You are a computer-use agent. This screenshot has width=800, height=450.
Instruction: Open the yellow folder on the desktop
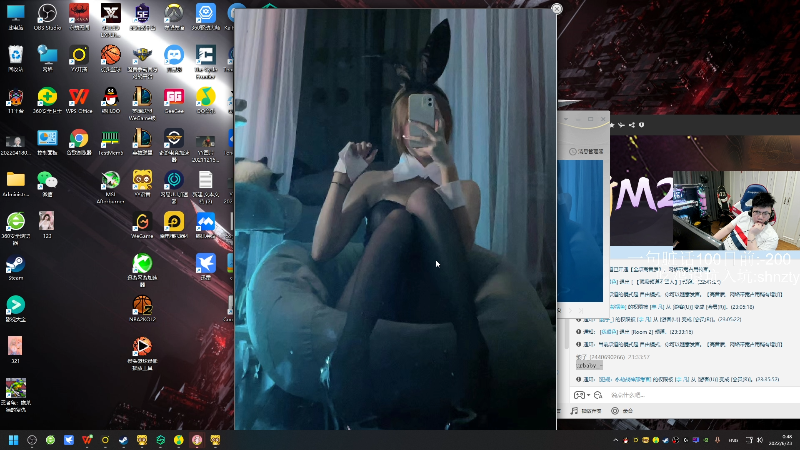pyautogui.click(x=16, y=184)
